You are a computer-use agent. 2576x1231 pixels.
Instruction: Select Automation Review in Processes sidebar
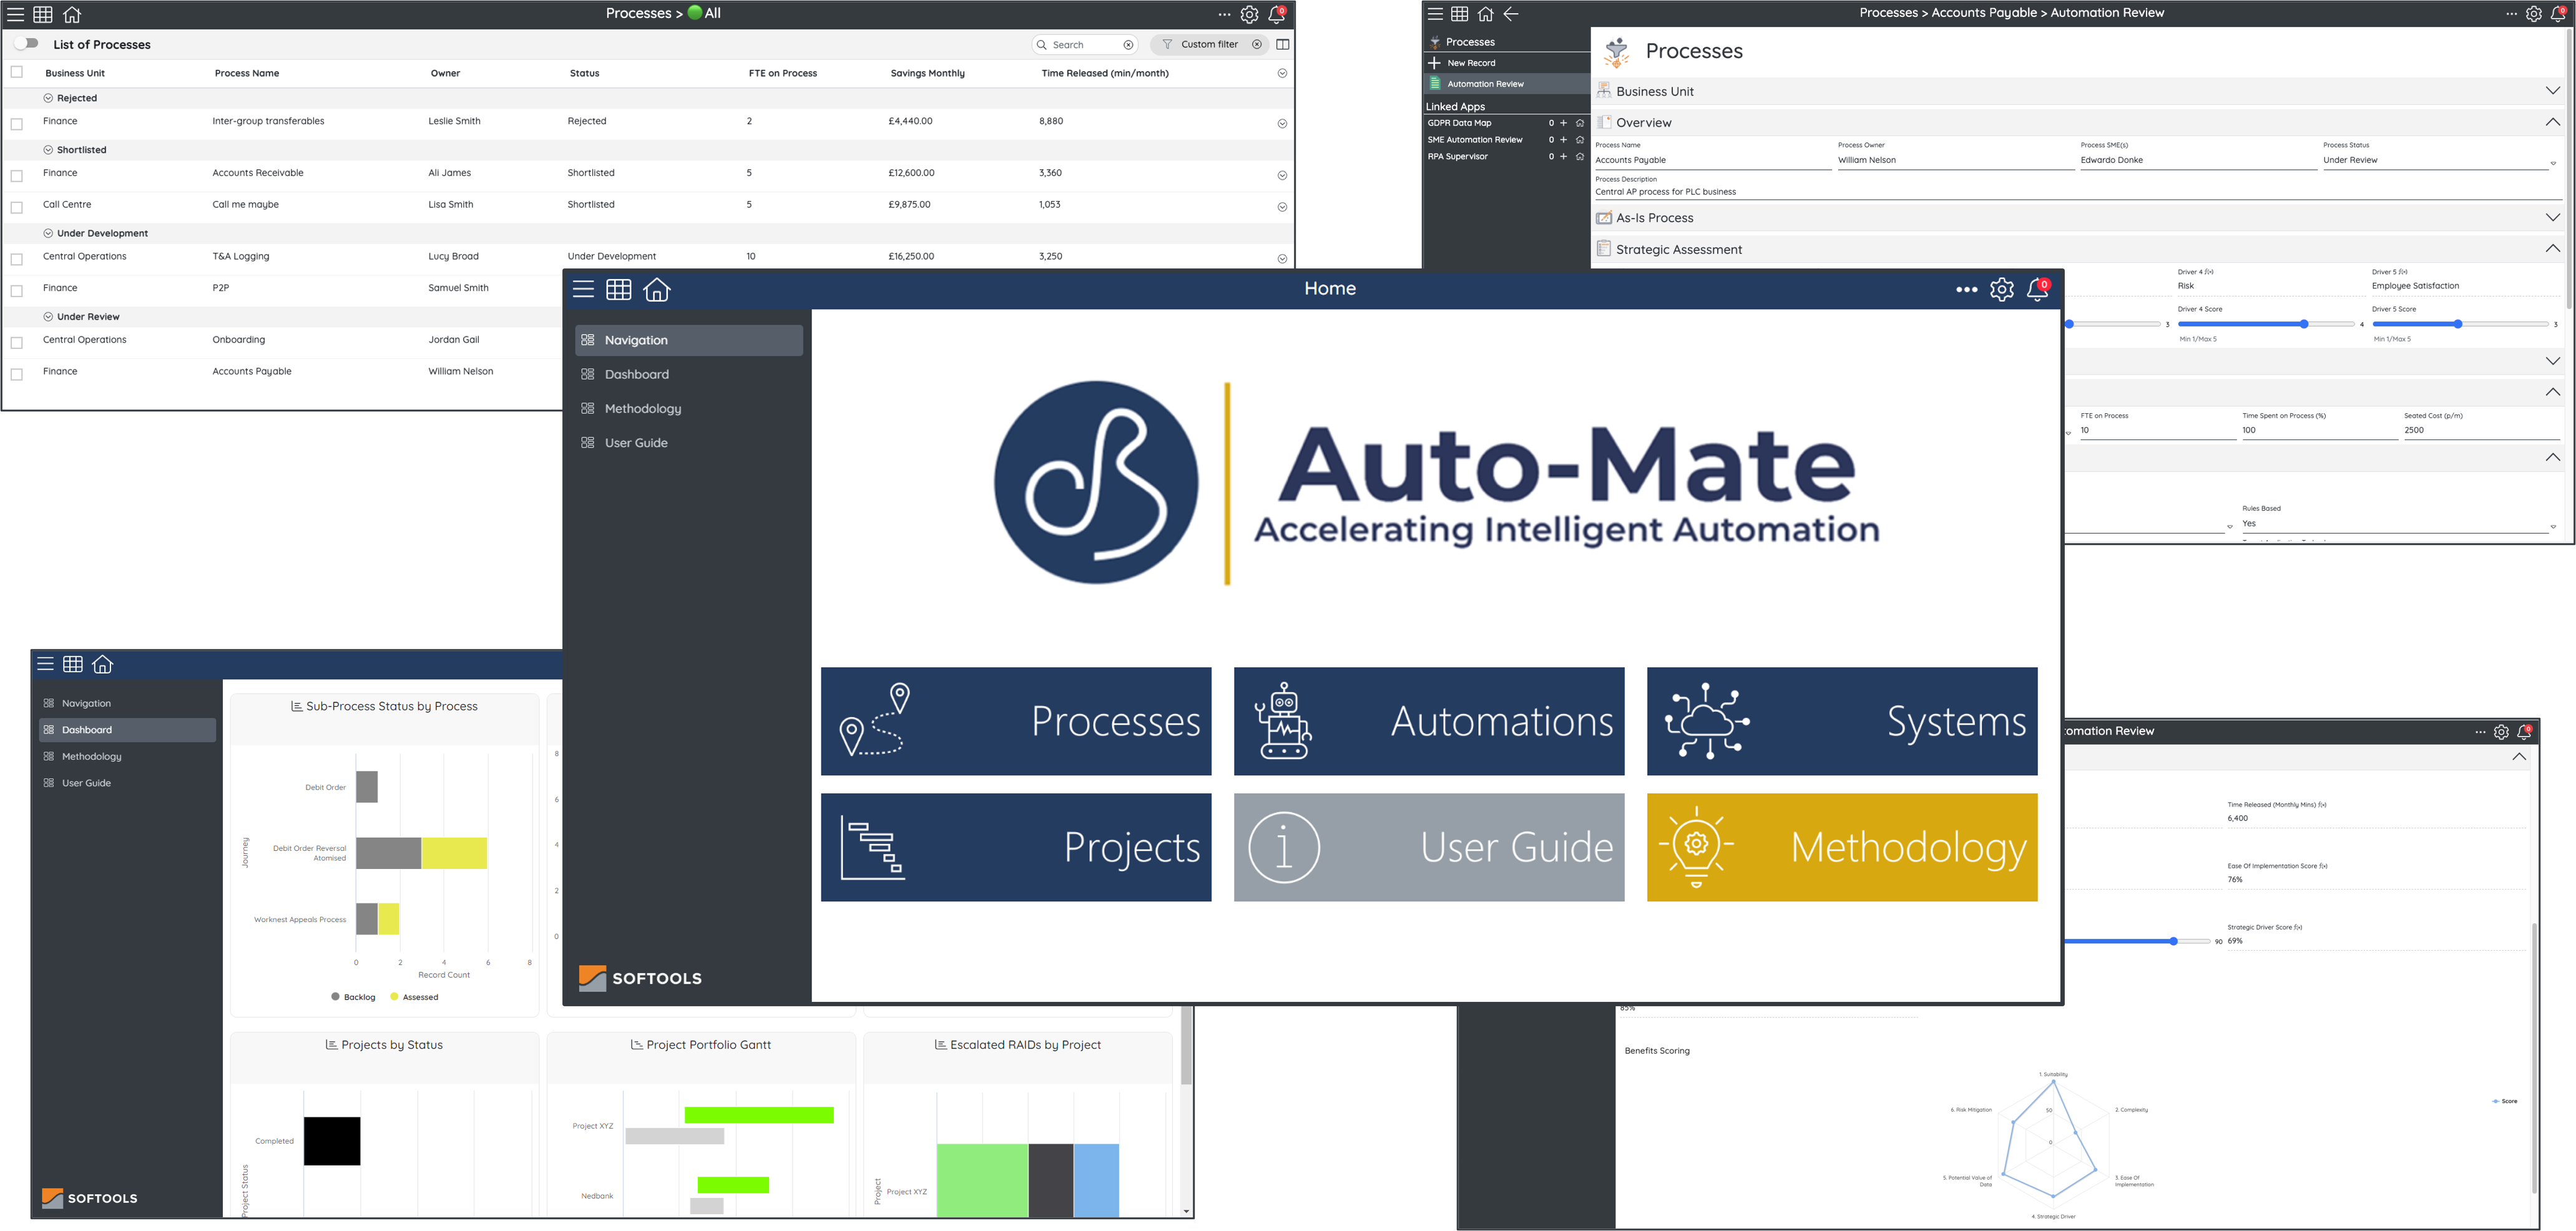pos(1507,84)
